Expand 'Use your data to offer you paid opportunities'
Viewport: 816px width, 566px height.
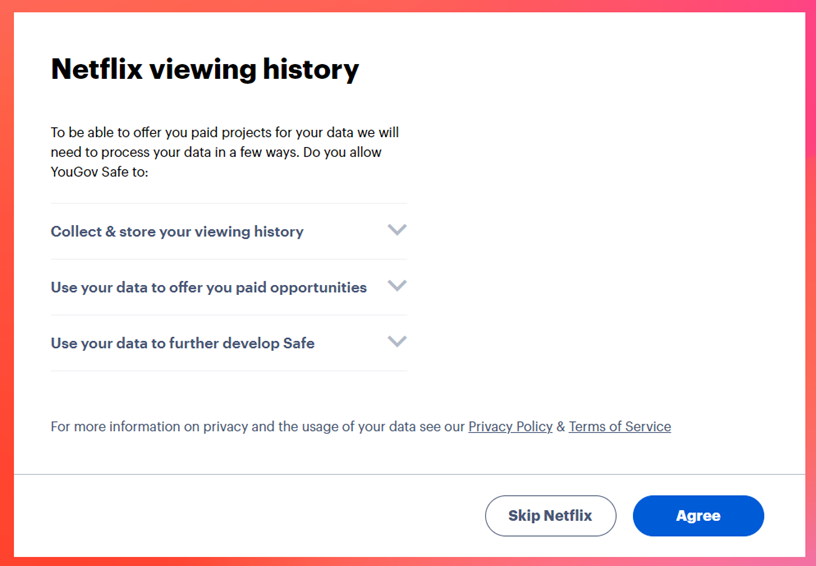[x=209, y=287]
